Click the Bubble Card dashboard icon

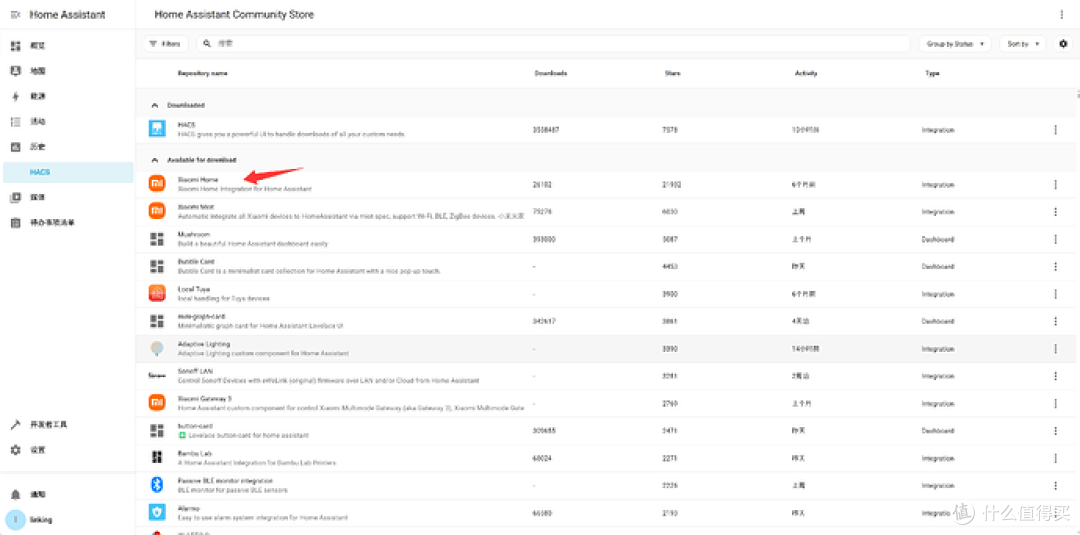pos(157,266)
